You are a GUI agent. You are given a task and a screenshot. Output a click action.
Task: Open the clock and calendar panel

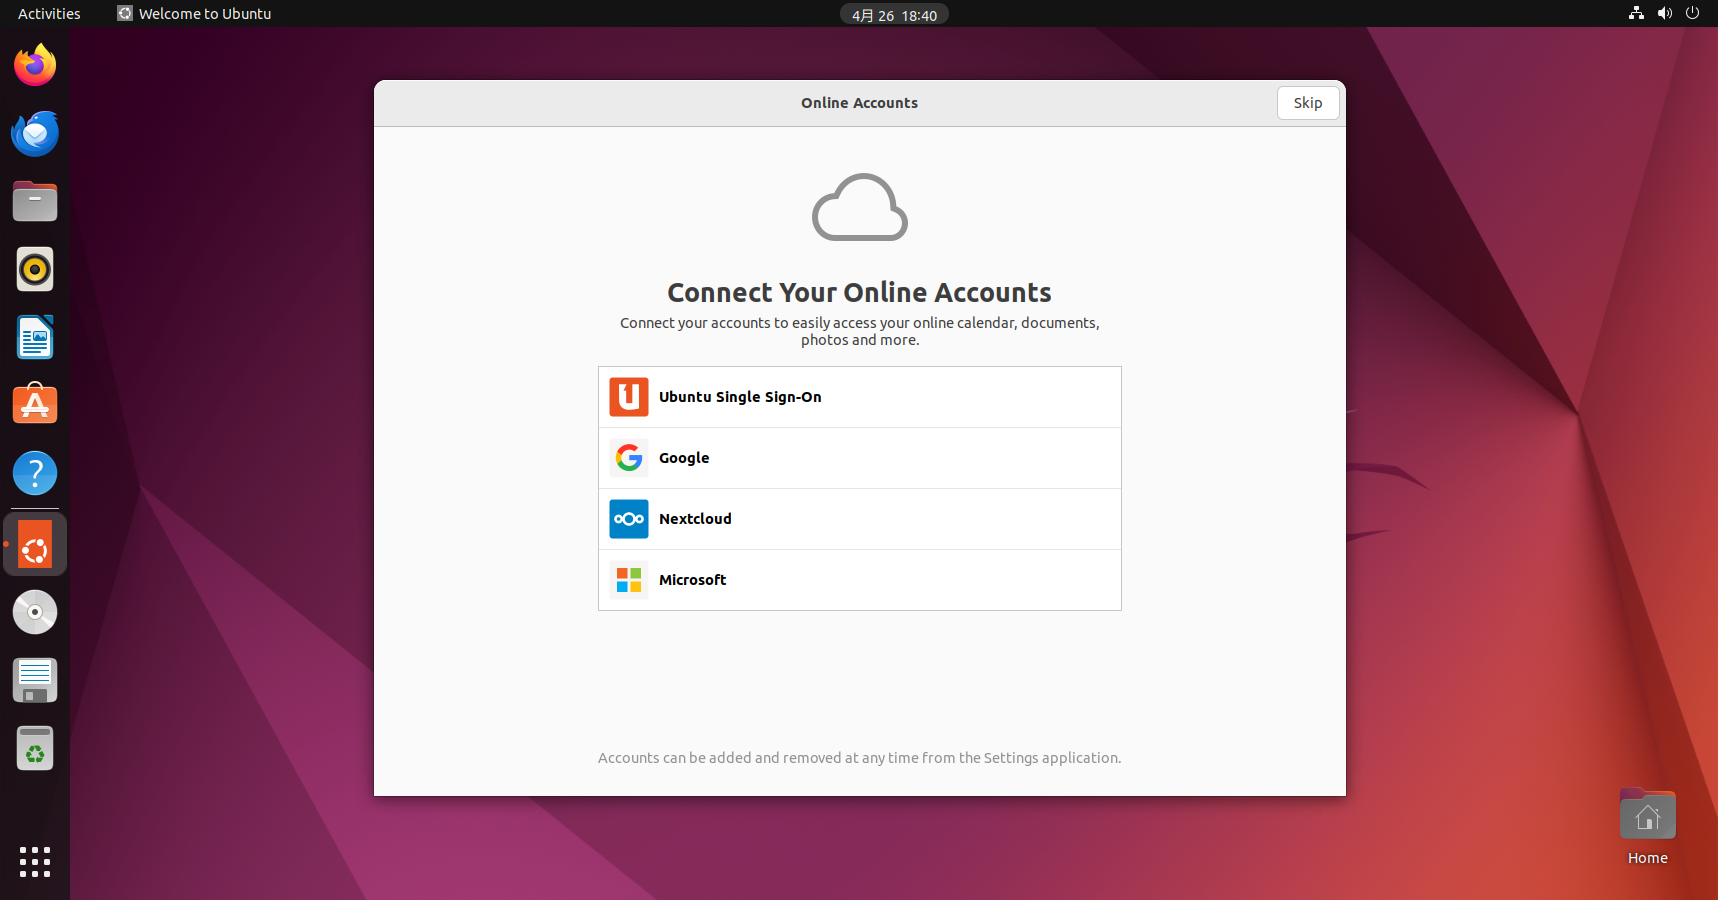pos(894,15)
